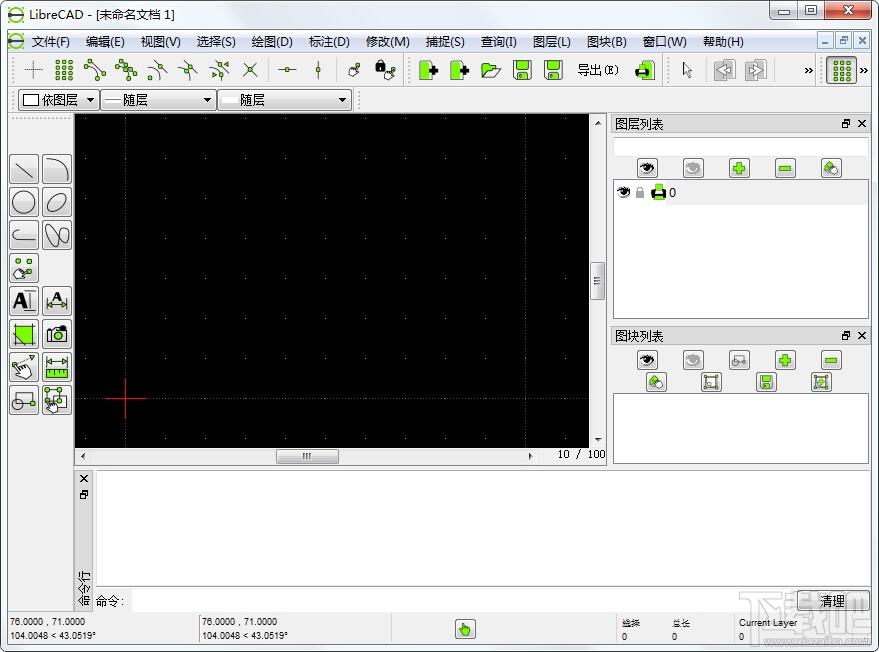The image size is (879, 652).
Task: Toggle Restrict horizontal
Action: coord(287,70)
